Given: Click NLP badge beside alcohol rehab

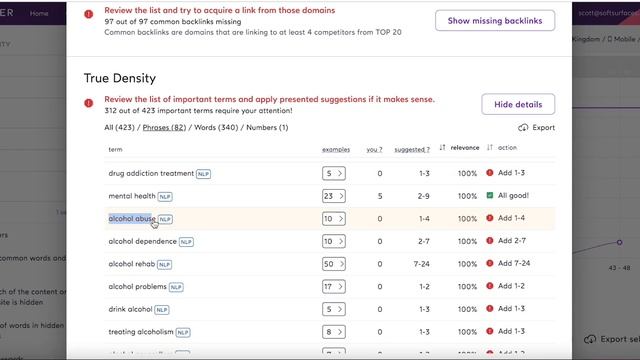Looking at the screenshot, I should pyautogui.click(x=164, y=265).
